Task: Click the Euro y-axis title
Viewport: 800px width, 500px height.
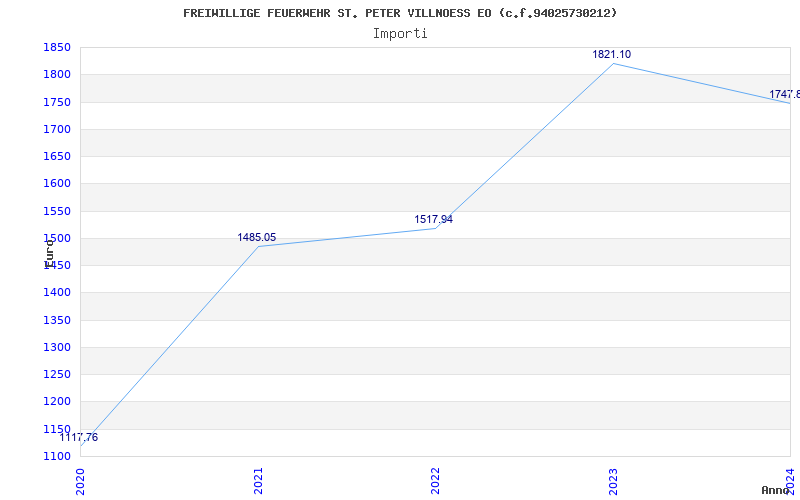Action: (x=49, y=253)
